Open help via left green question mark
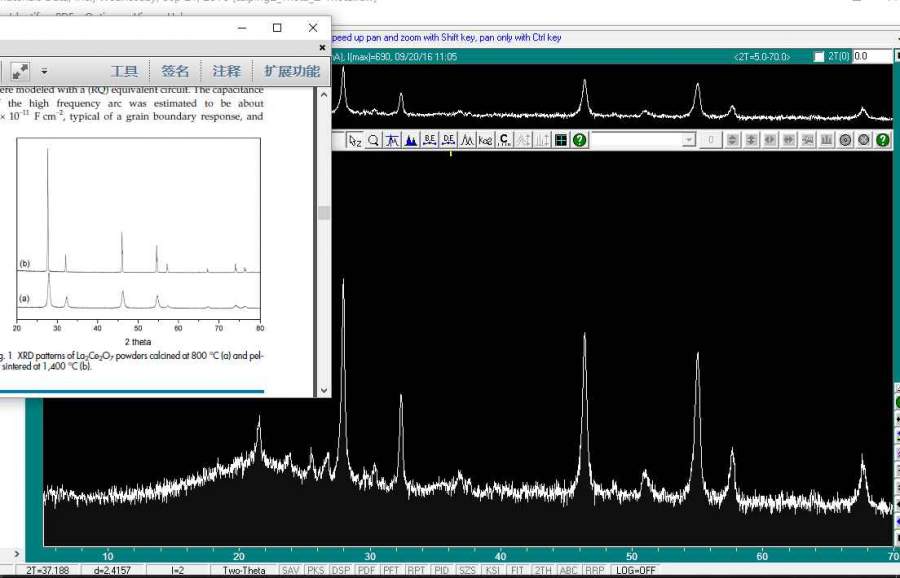This screenshot has width=900, height=578. pyautogui.click(x=580, y=140)
